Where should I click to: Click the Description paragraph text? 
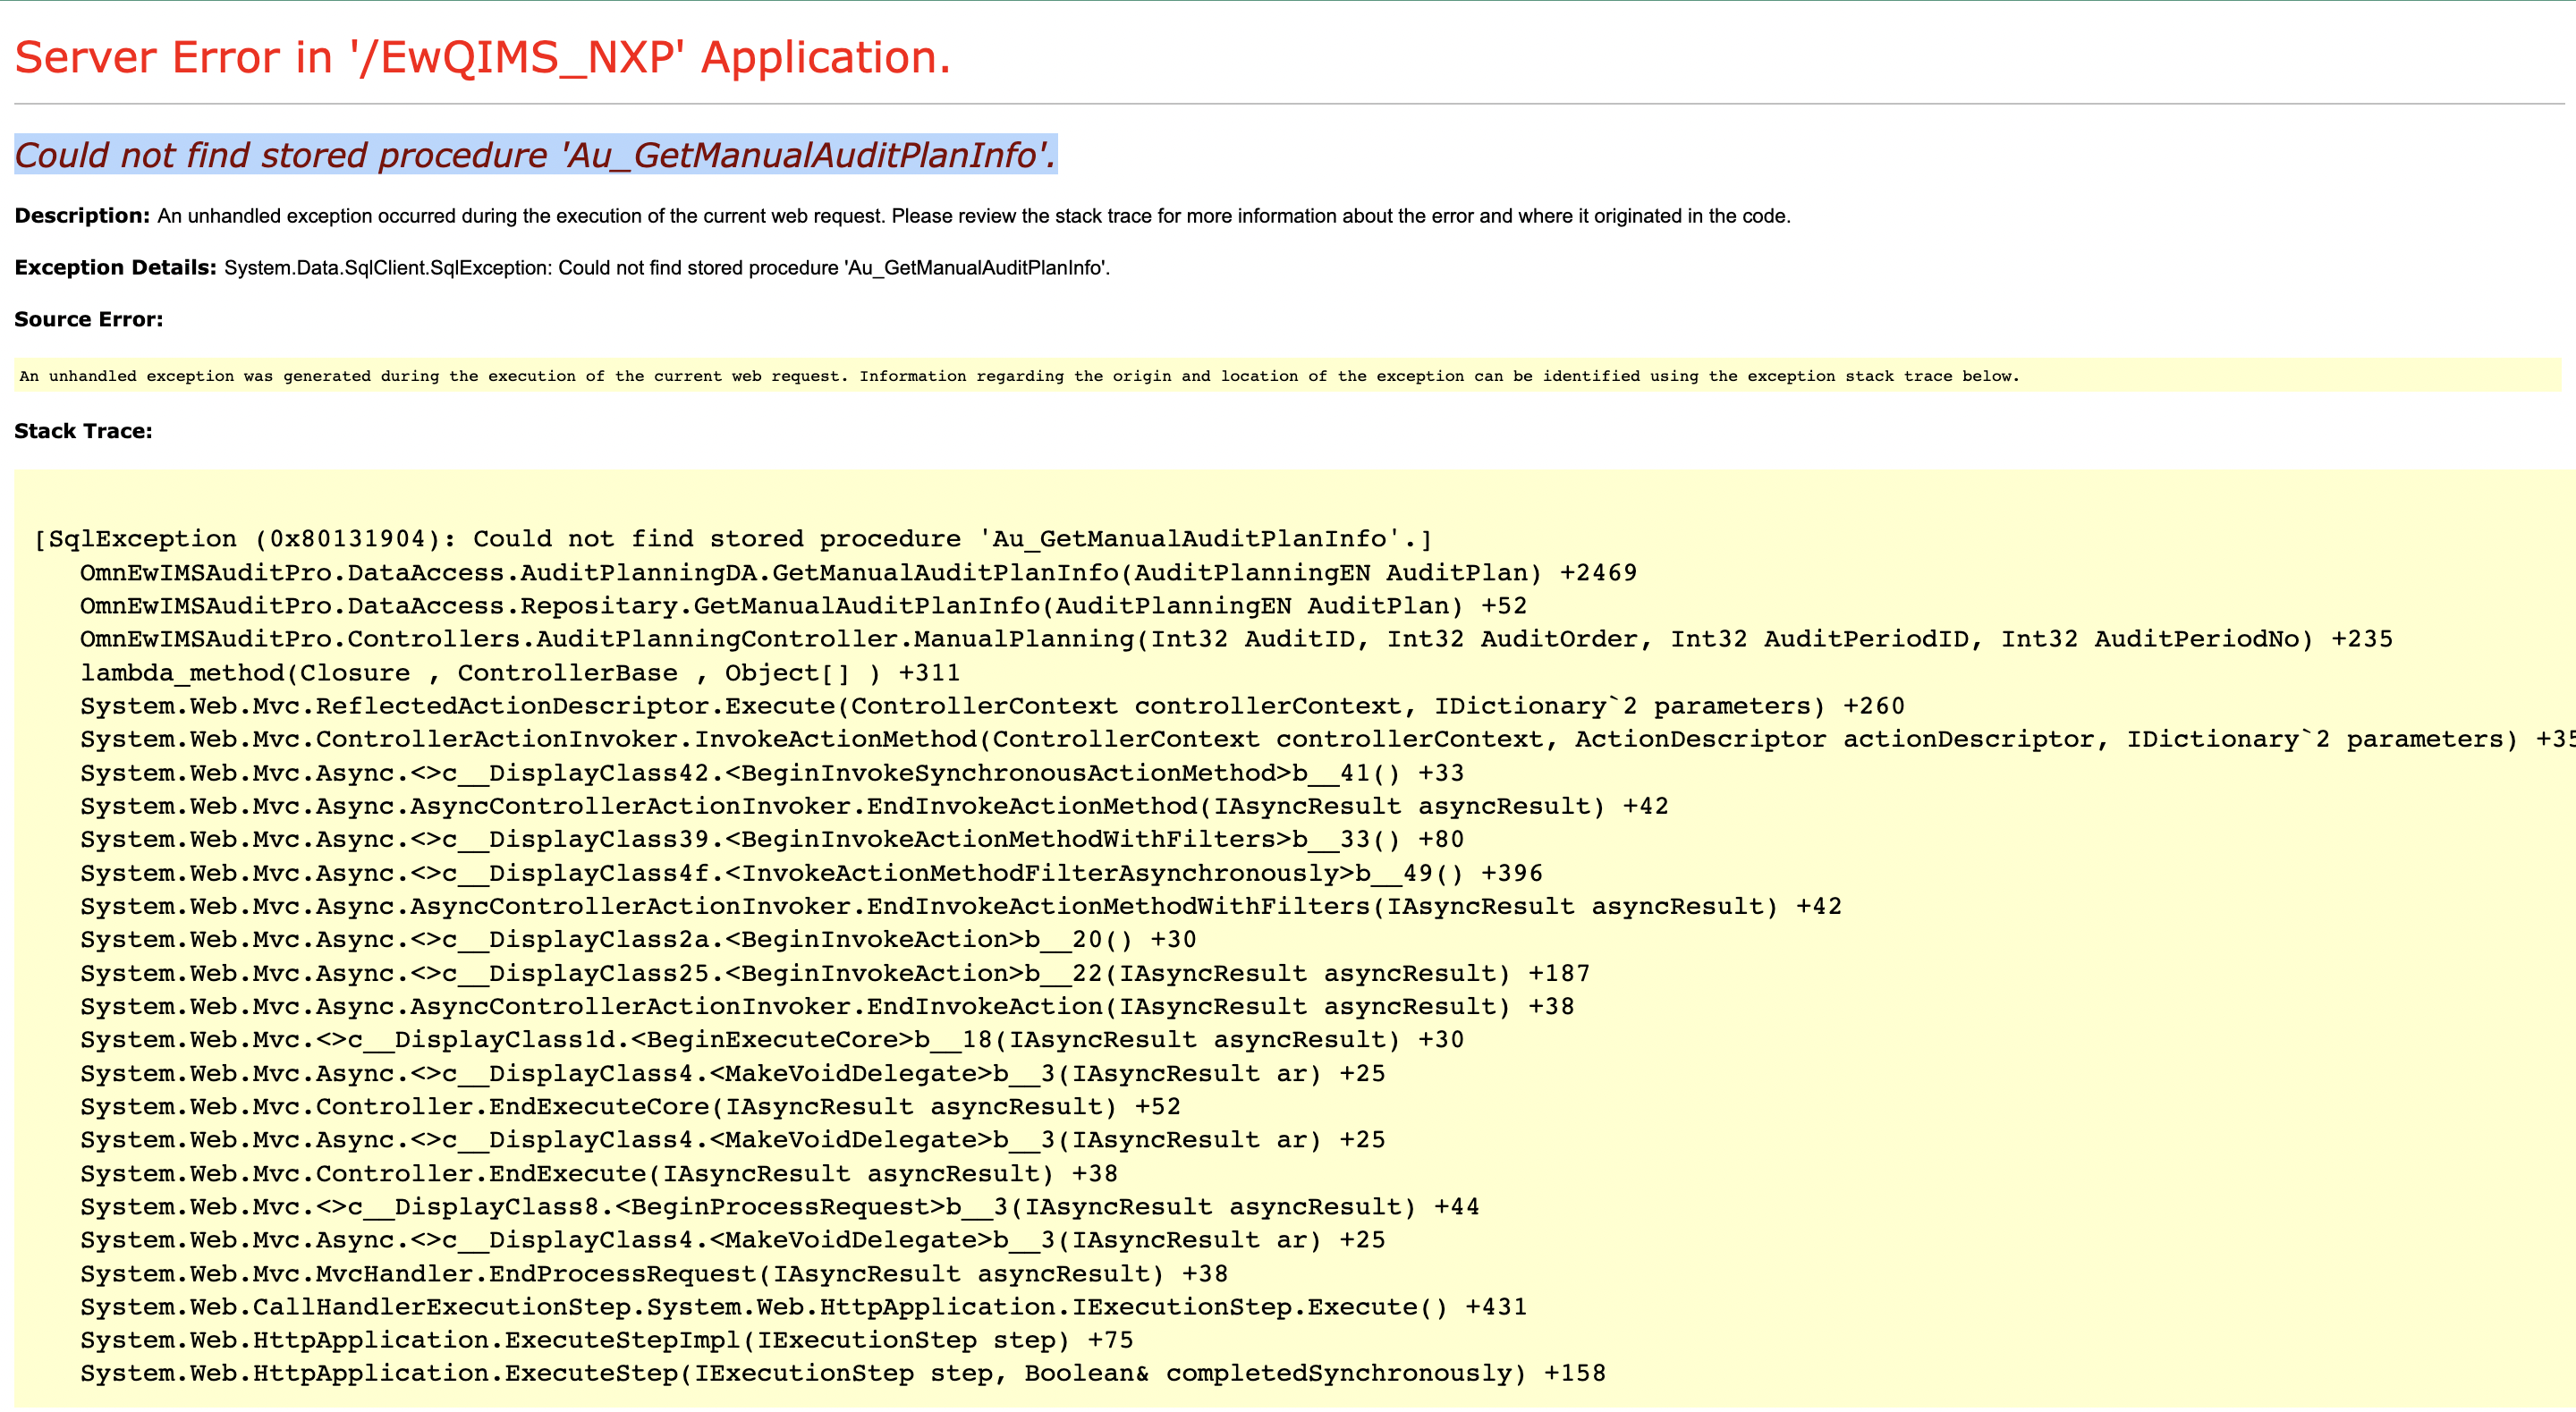[x=902, y=216]
